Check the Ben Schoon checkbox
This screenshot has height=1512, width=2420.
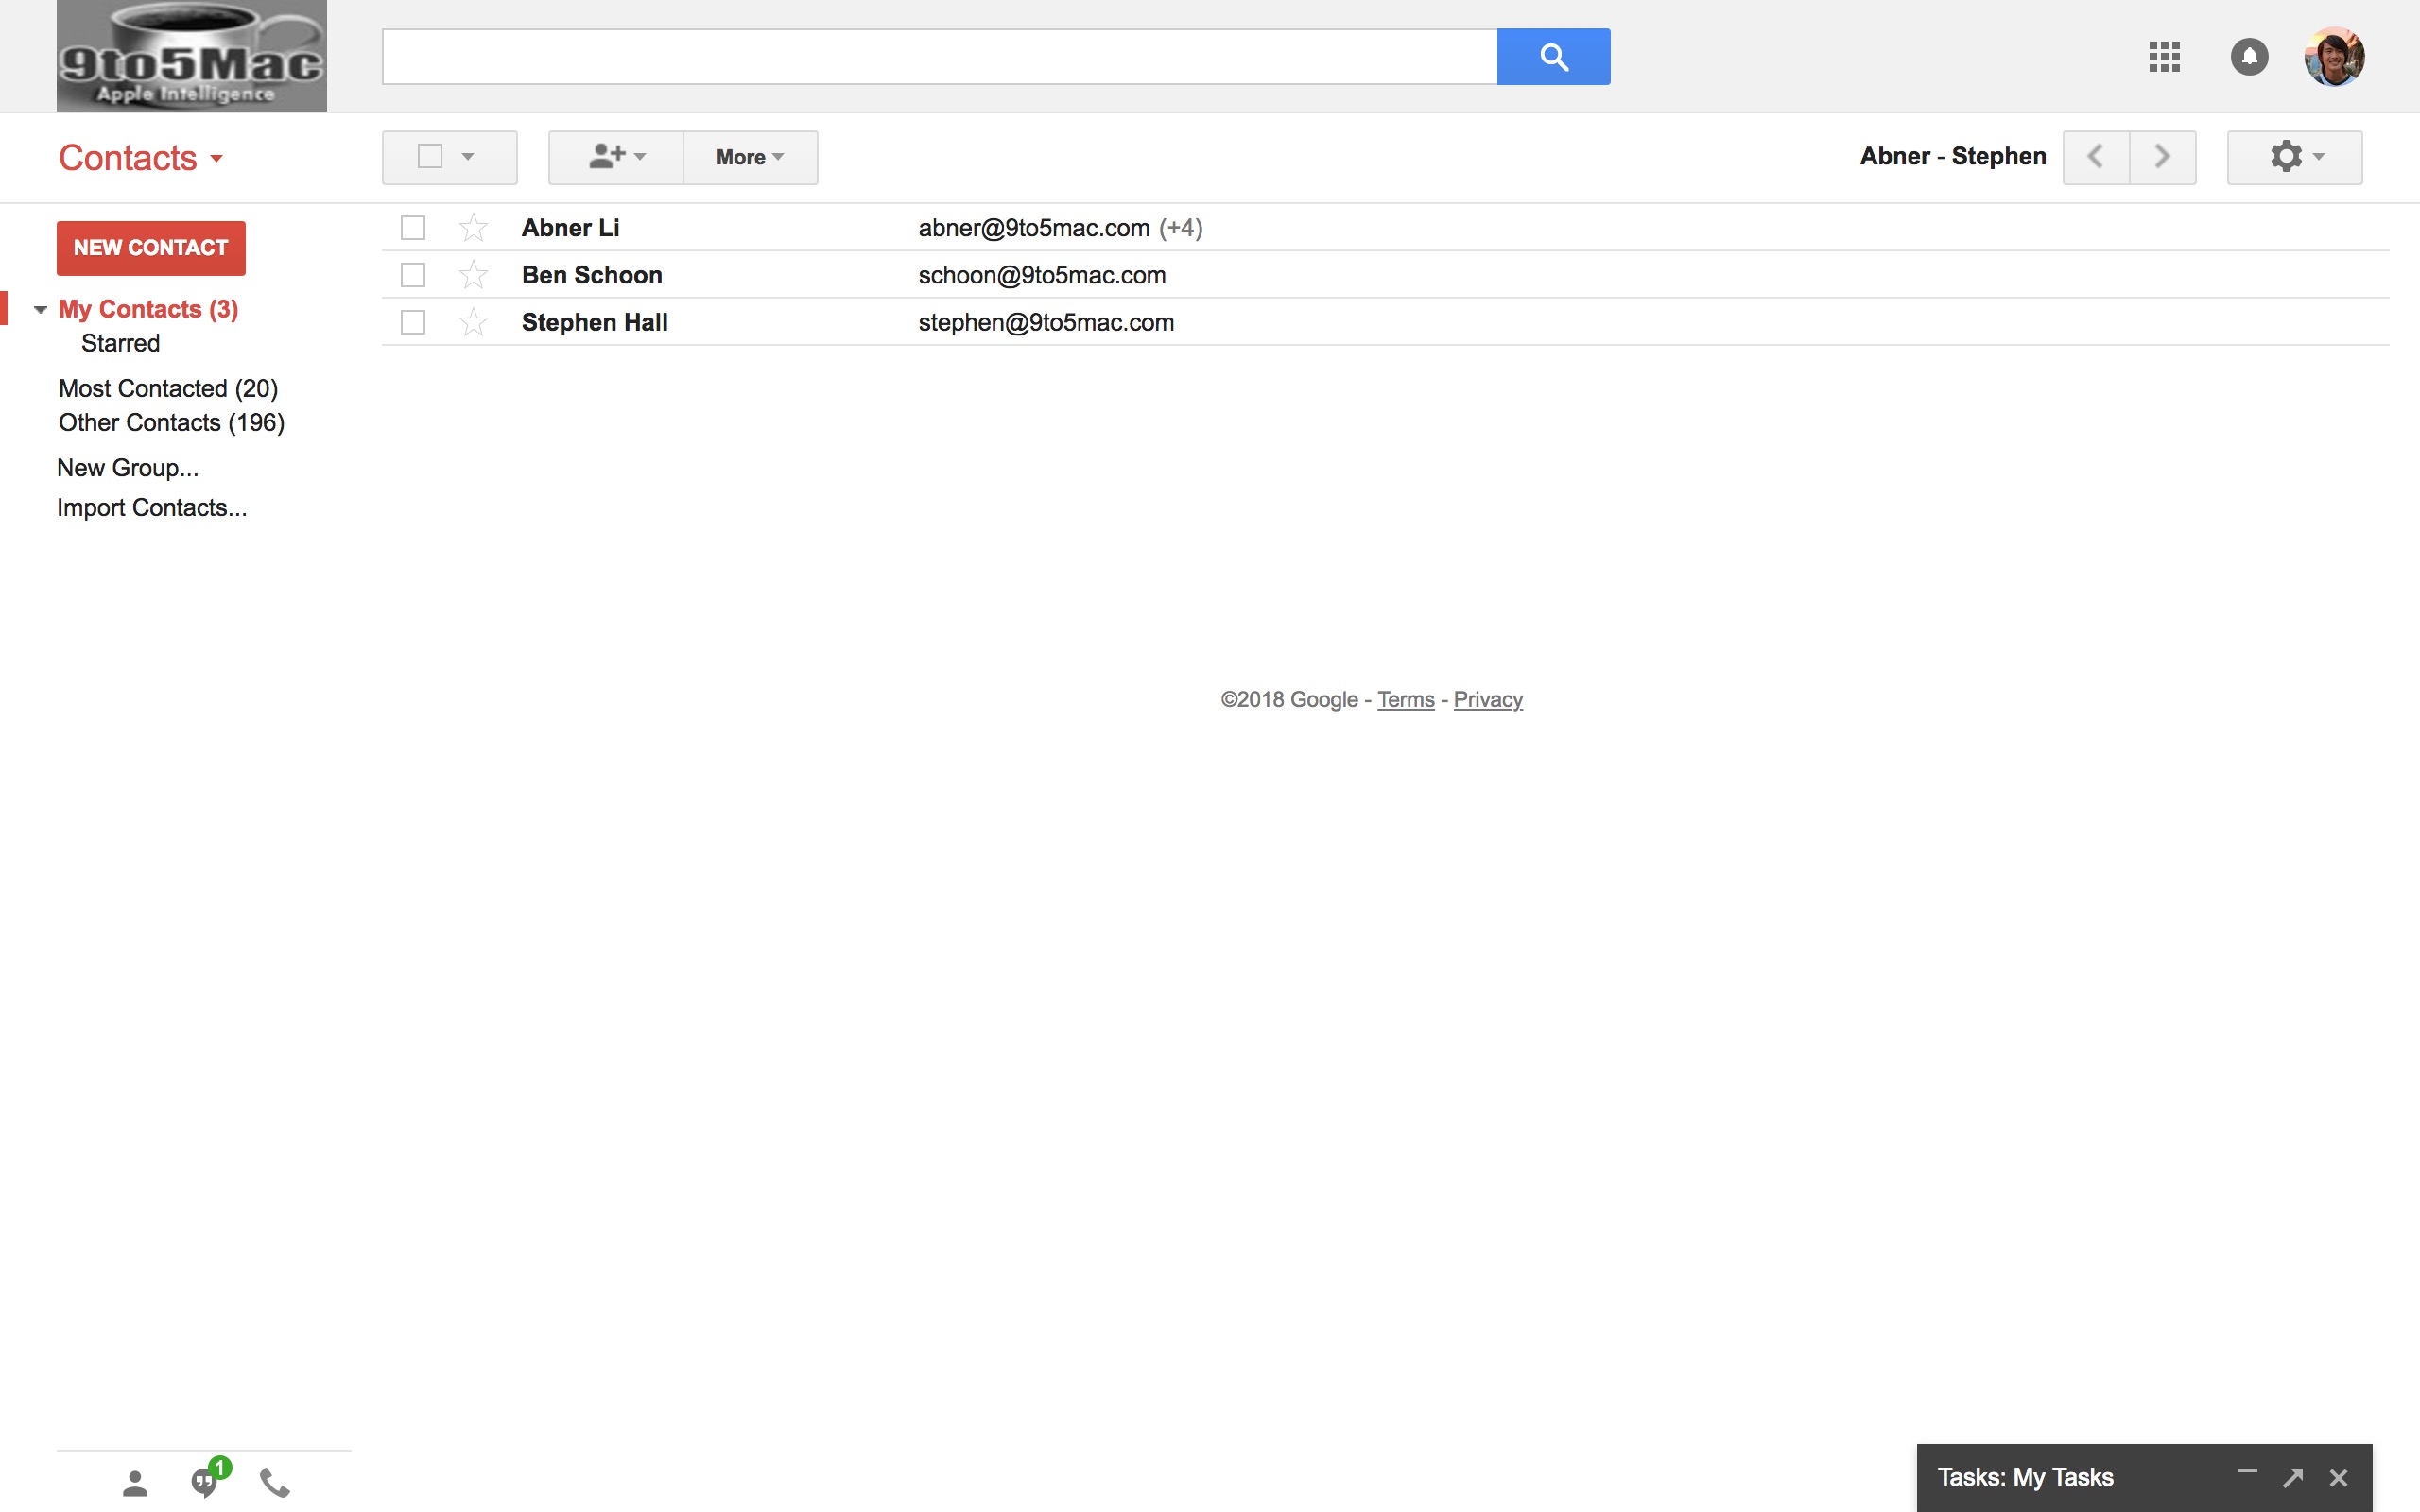pos(413,275)
